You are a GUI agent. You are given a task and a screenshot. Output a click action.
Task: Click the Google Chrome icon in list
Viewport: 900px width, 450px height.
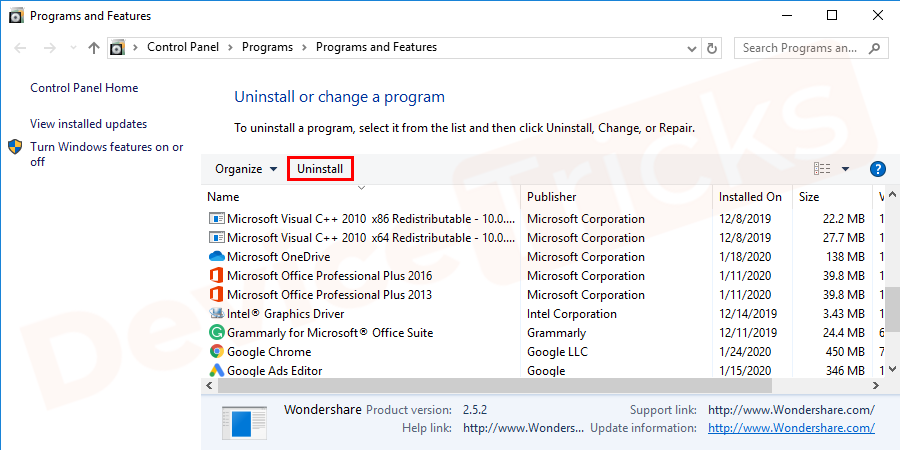[216, 352]
